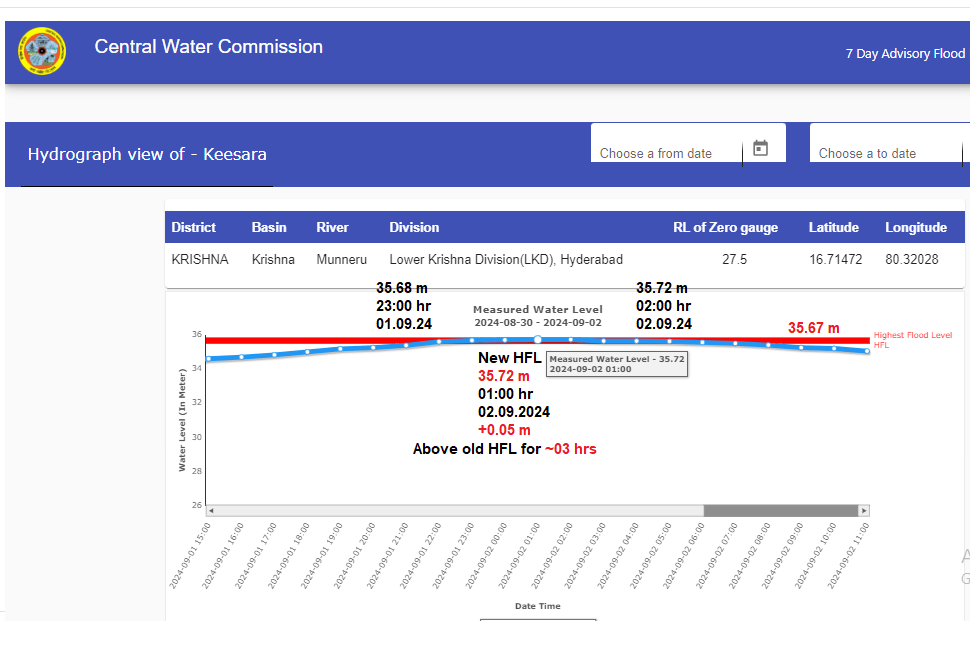Click the chart scrollbar left arrow
This screenshot has height=668, width=970.
click(211, 510)
